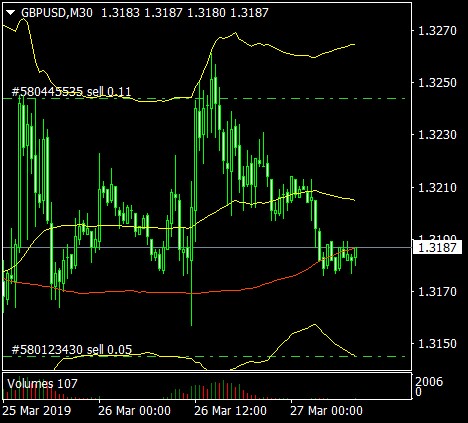Viewport: 468px width, 423px height.
Task: Click the 1.3250 price scale label
Action: (437, 83)
